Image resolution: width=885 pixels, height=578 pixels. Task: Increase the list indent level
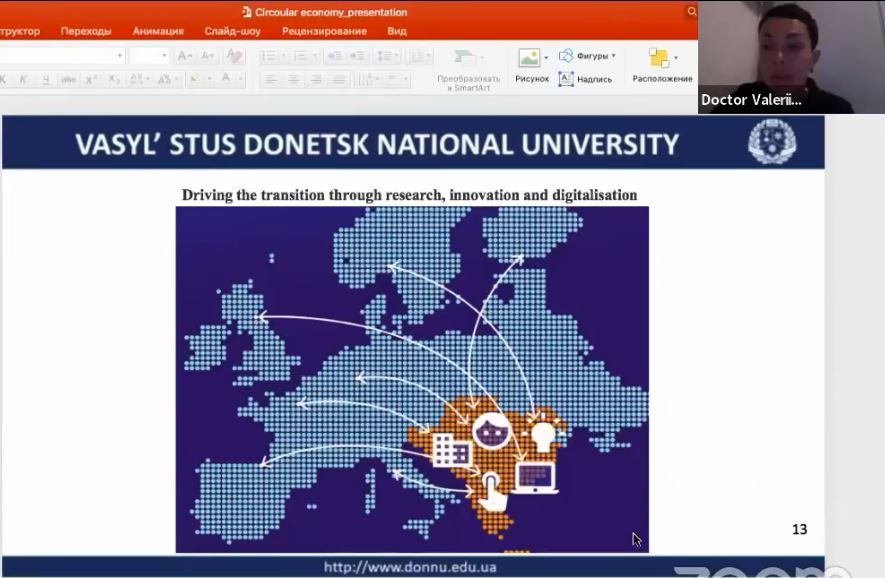tap(357, 56)
